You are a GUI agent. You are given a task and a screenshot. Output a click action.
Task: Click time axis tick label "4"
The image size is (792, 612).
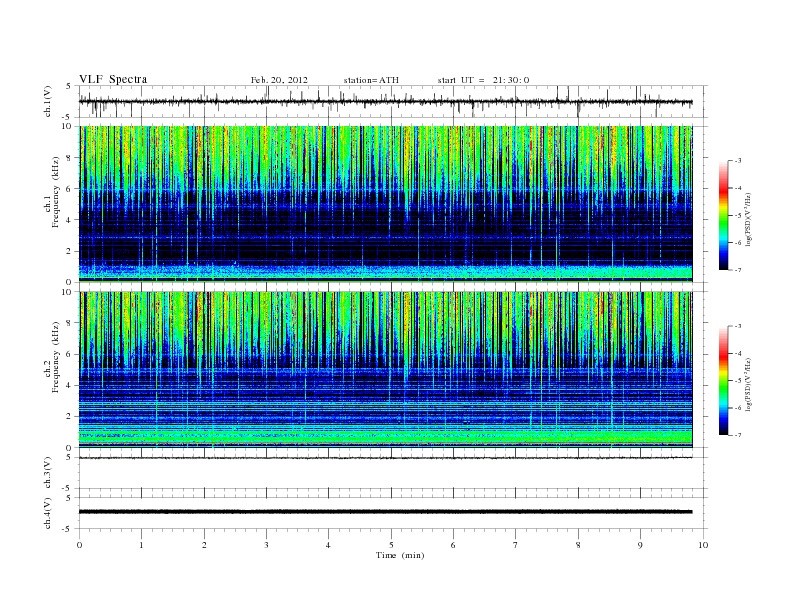328,545
